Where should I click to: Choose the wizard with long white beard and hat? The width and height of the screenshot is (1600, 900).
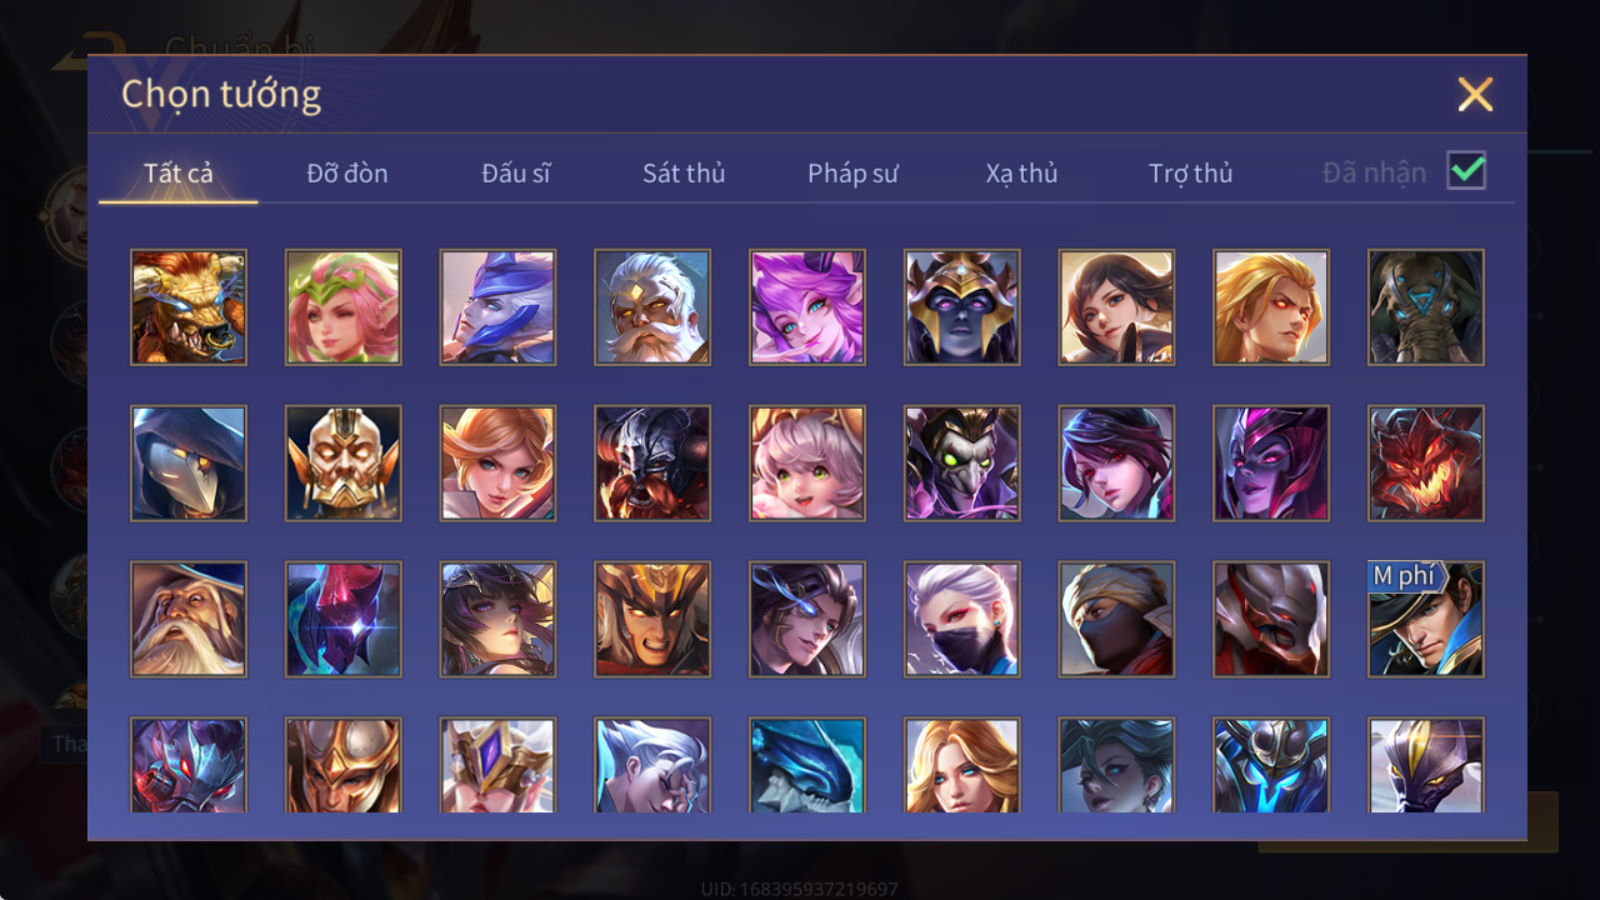click(x=188, y=619)
